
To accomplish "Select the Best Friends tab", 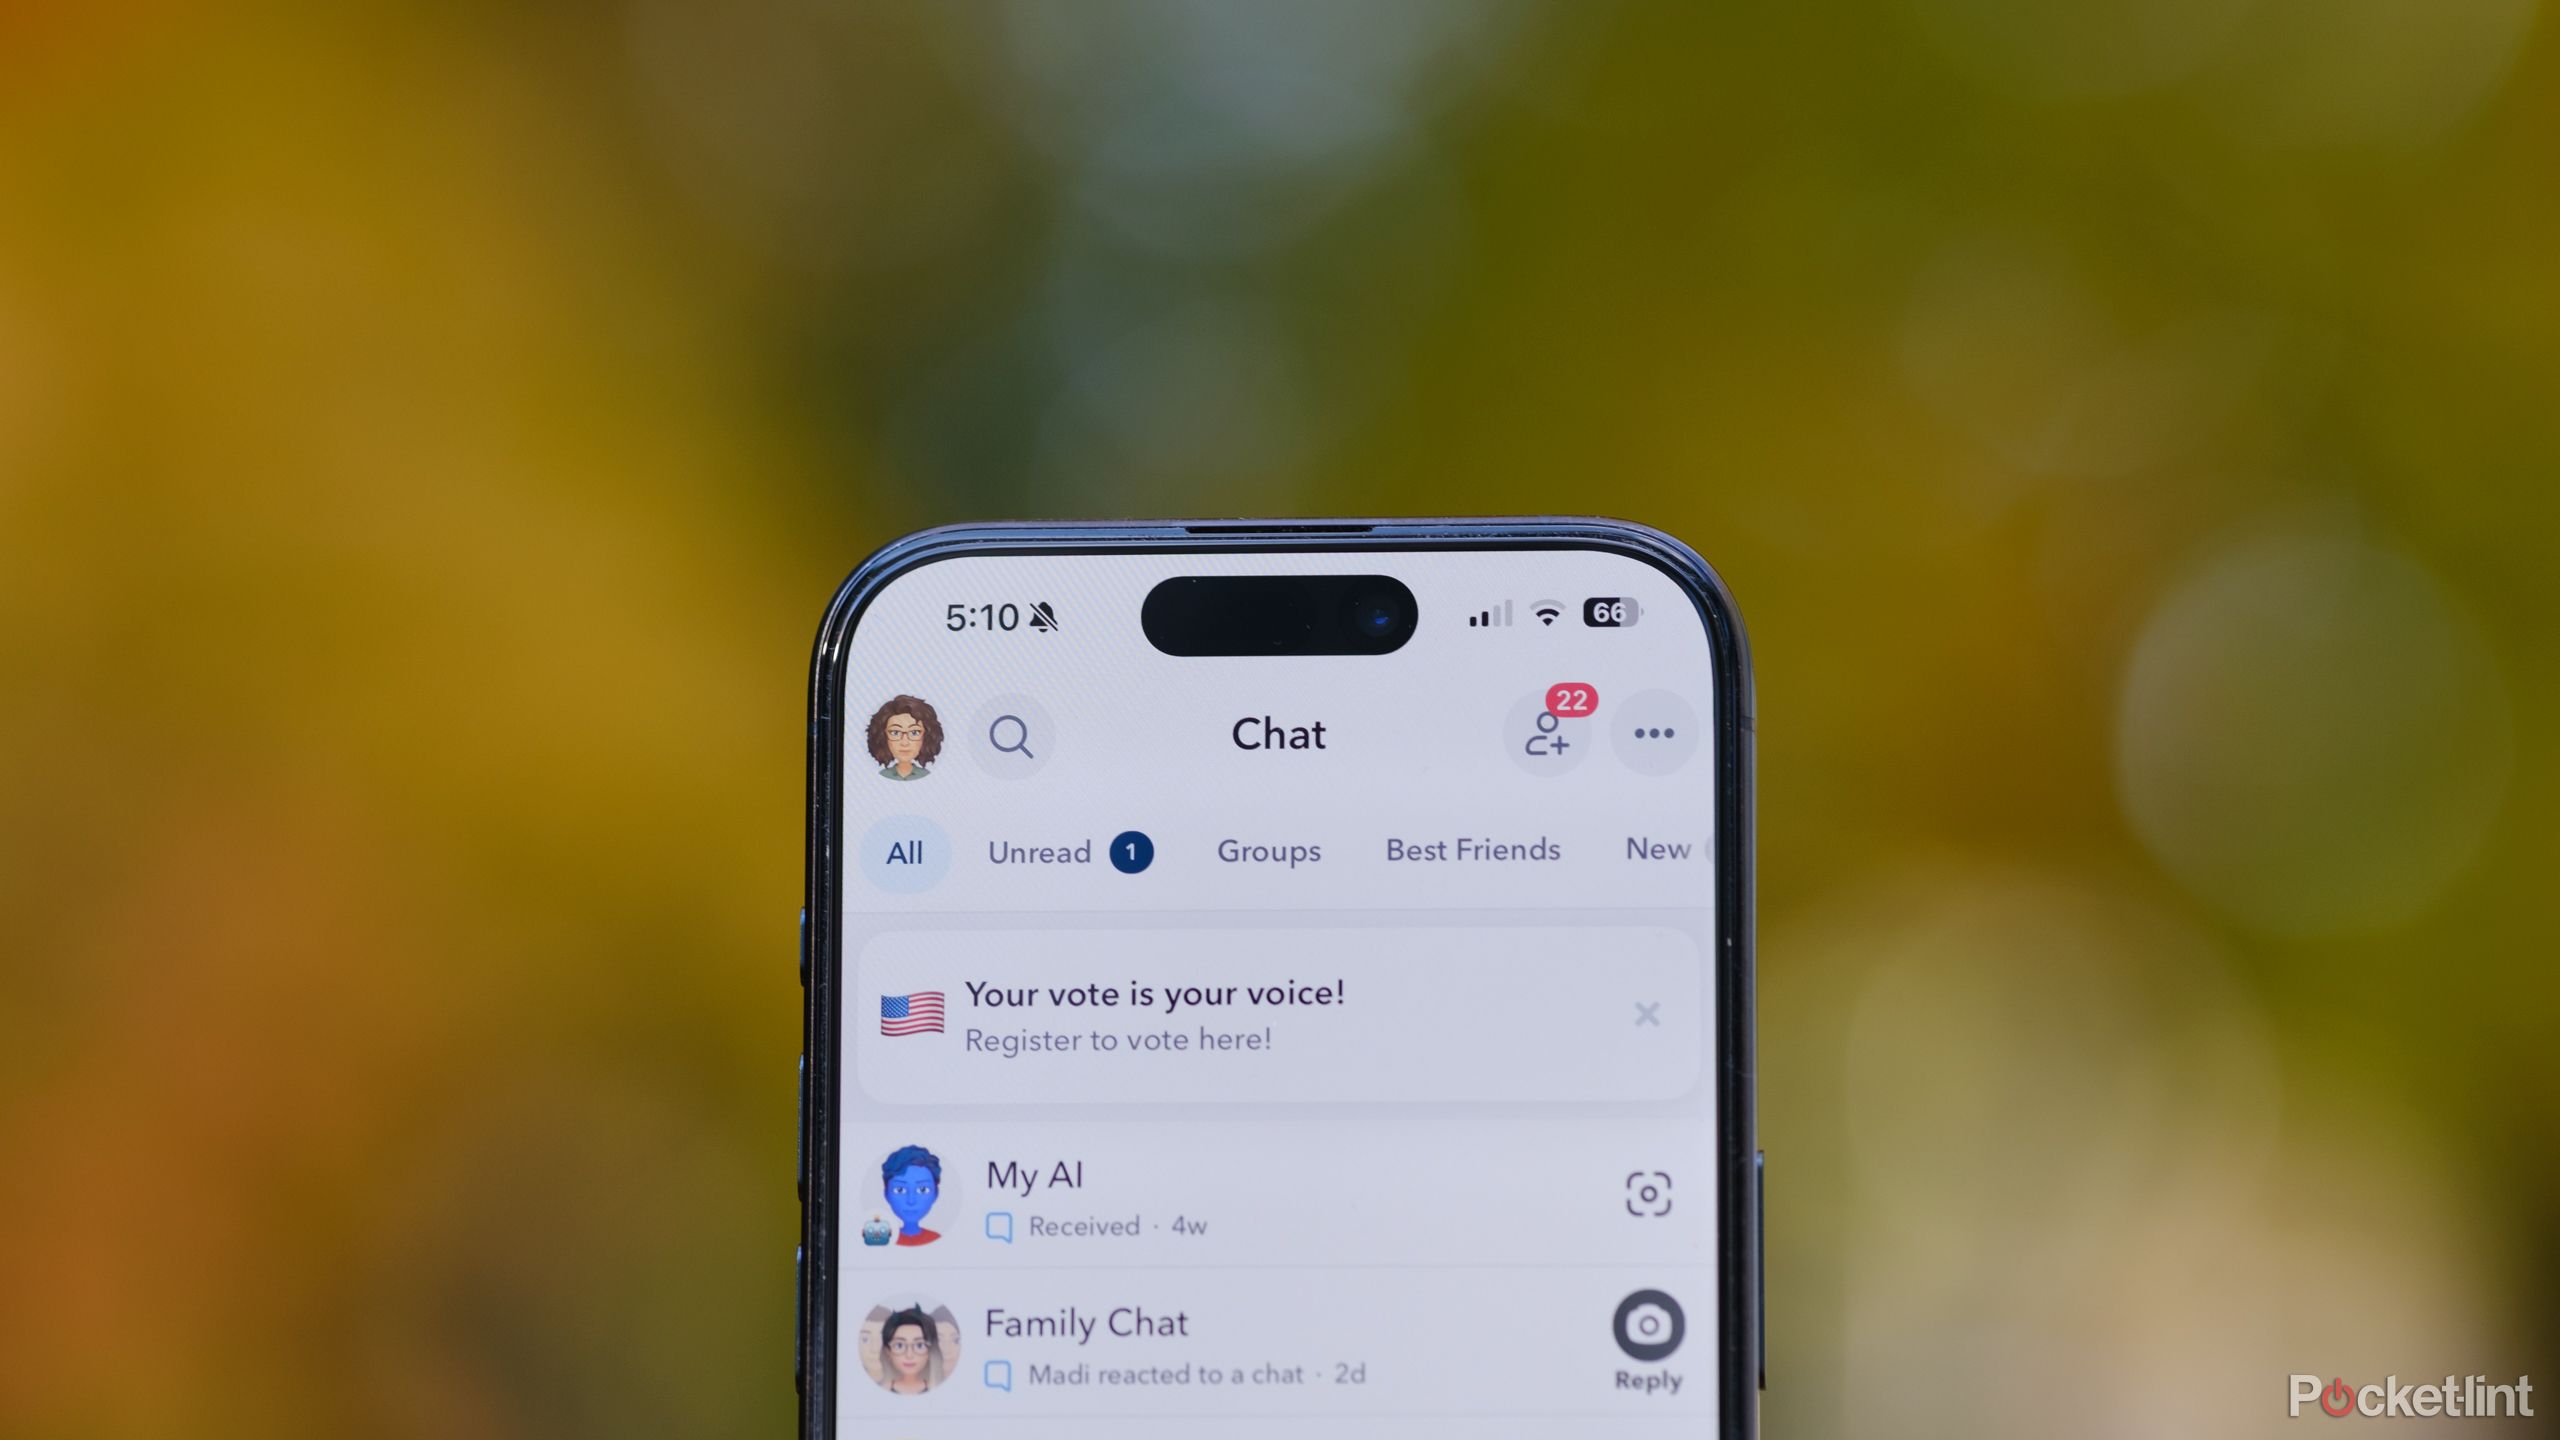I will (1473, 853).
